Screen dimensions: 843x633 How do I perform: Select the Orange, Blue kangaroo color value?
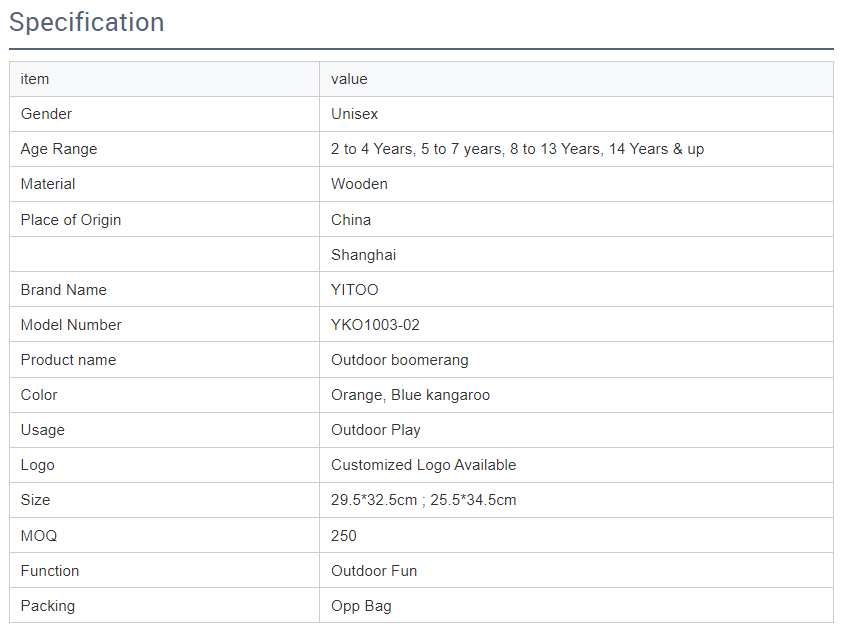coord(410,395)
